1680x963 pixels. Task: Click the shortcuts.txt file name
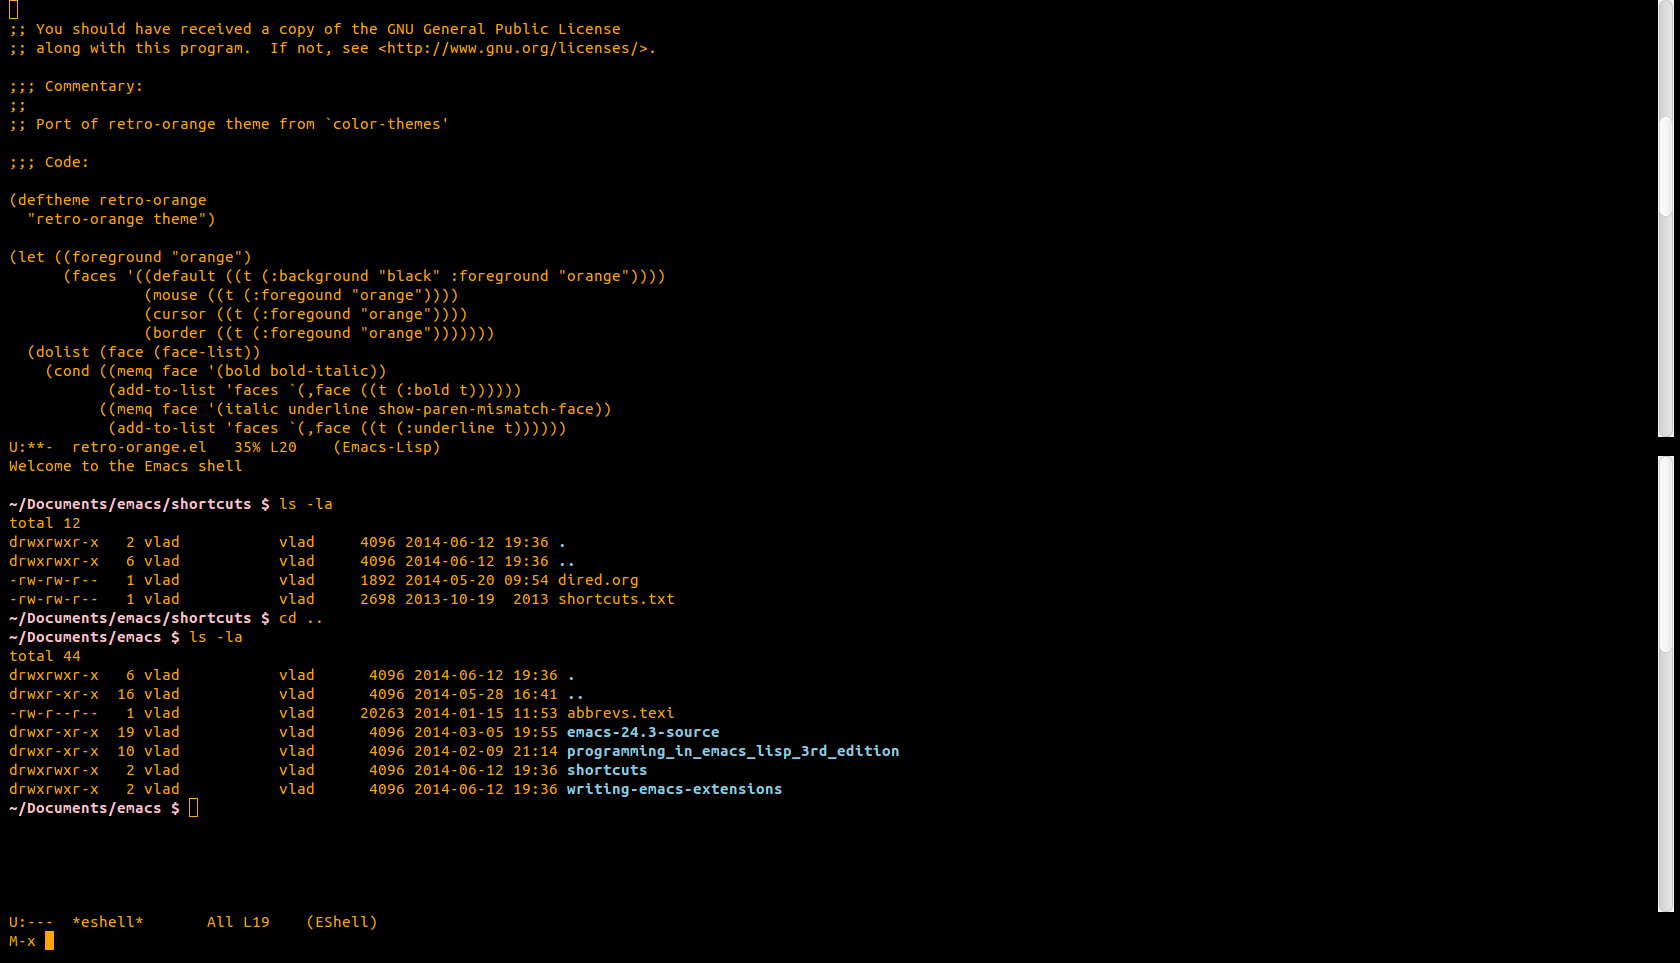point(616,599)
